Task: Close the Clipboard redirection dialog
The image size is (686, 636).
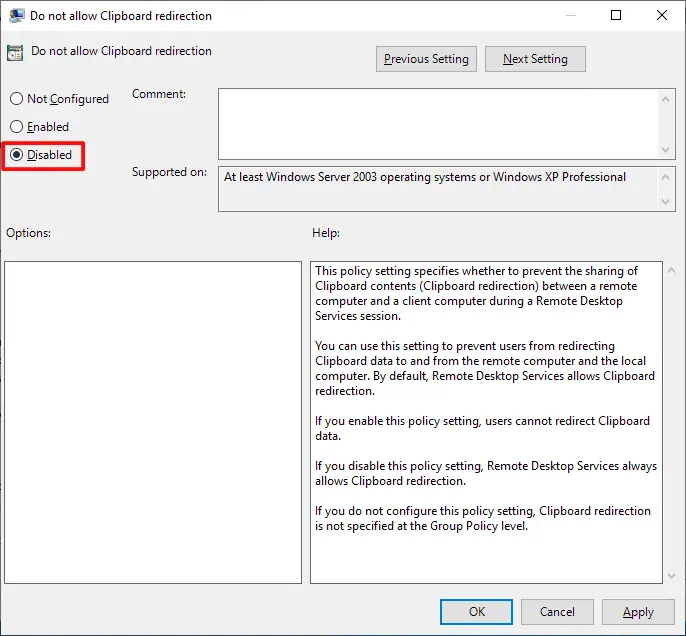Action: pos(662,16)
